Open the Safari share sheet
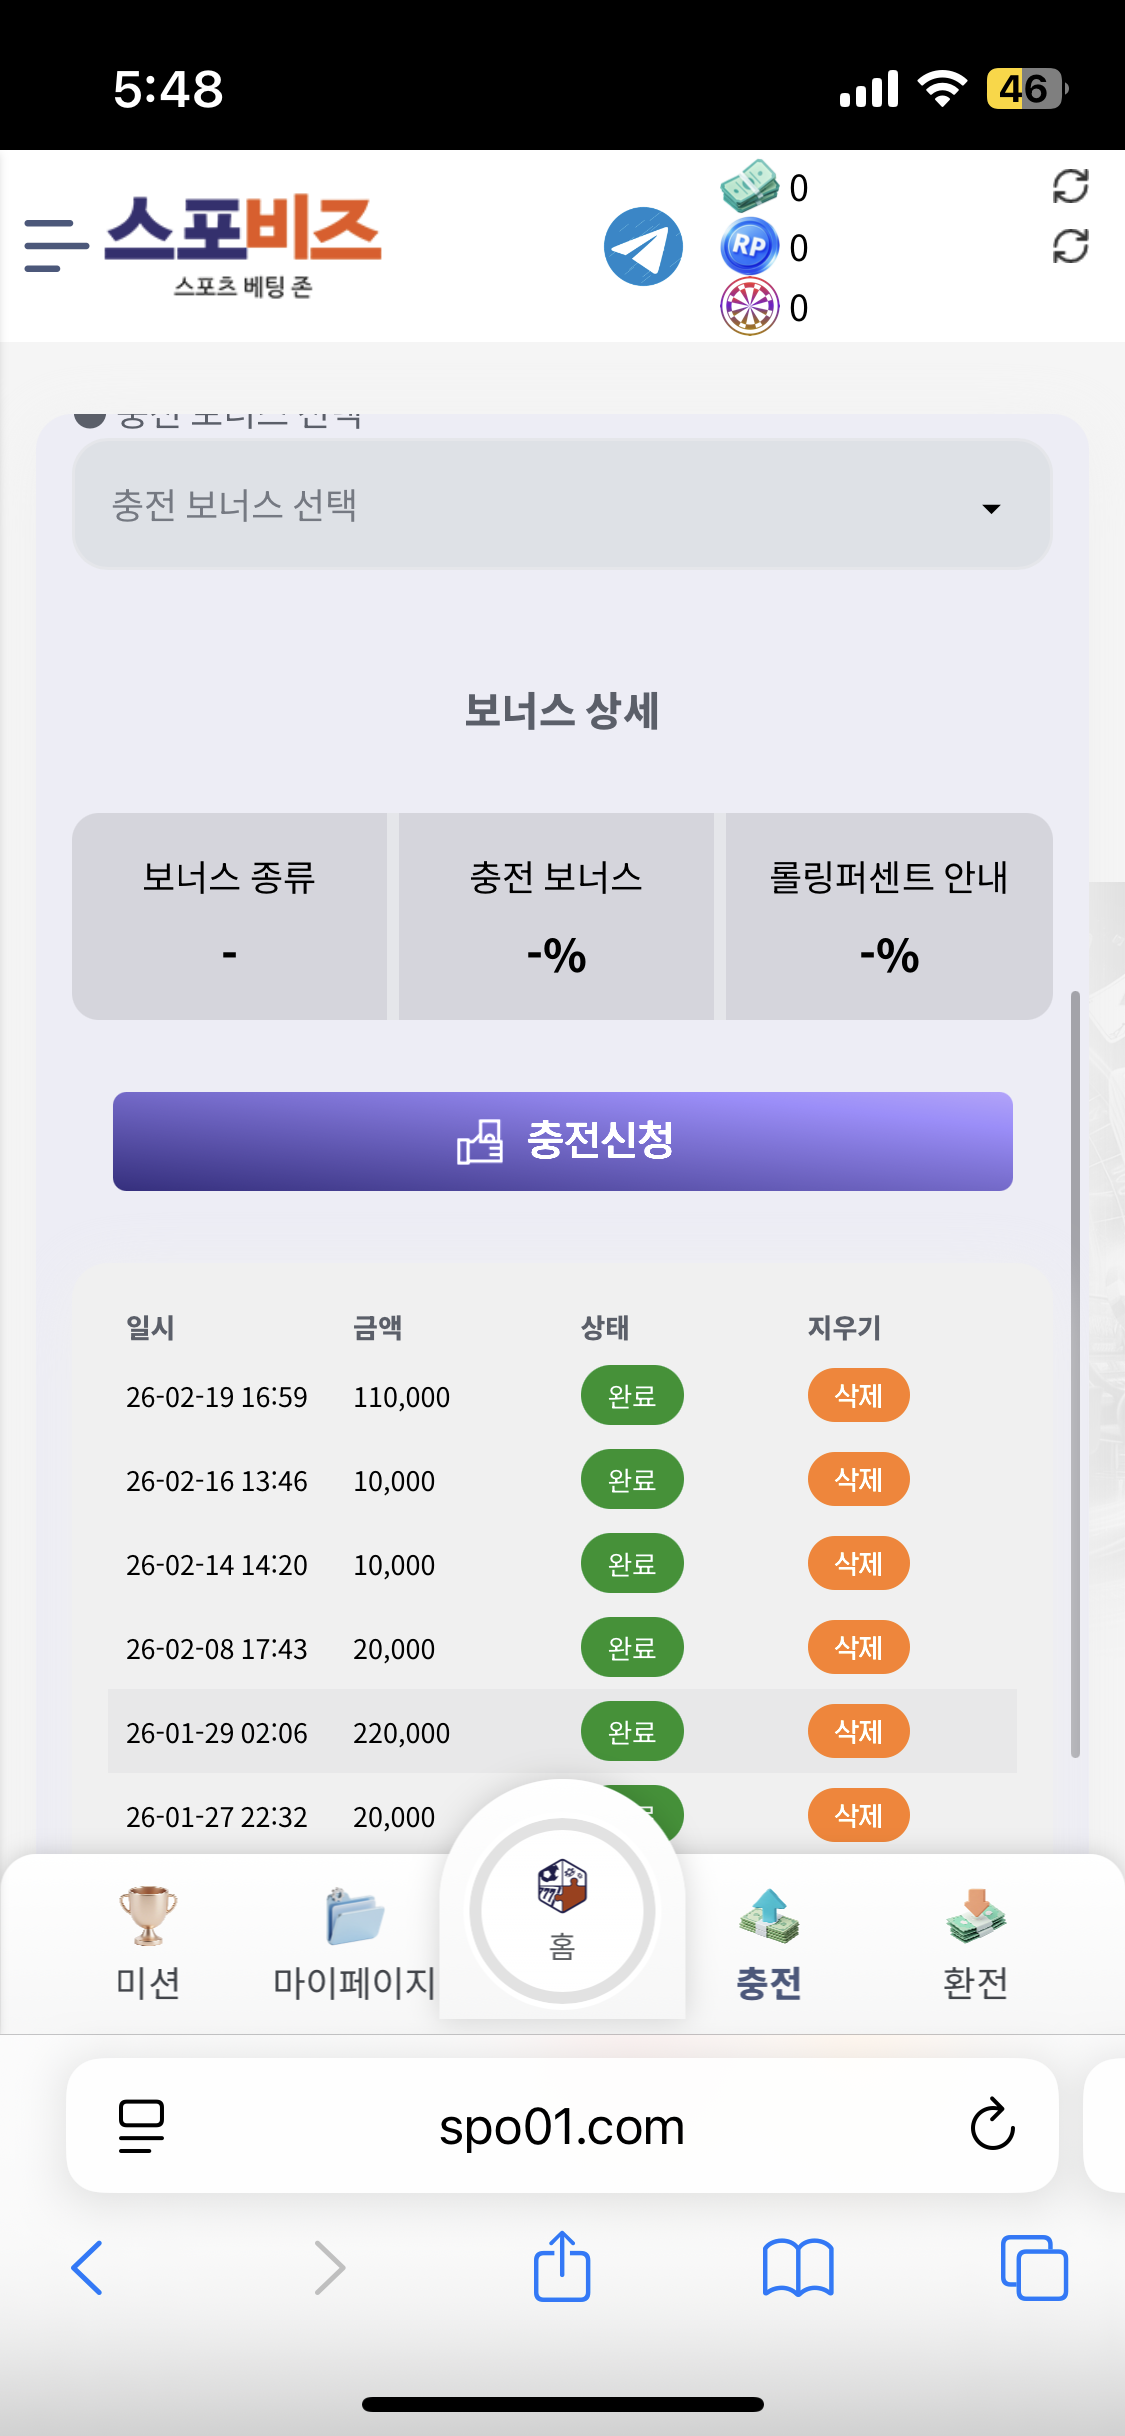Viewport: 1125px width, 2436px height. click(562, 2267)
